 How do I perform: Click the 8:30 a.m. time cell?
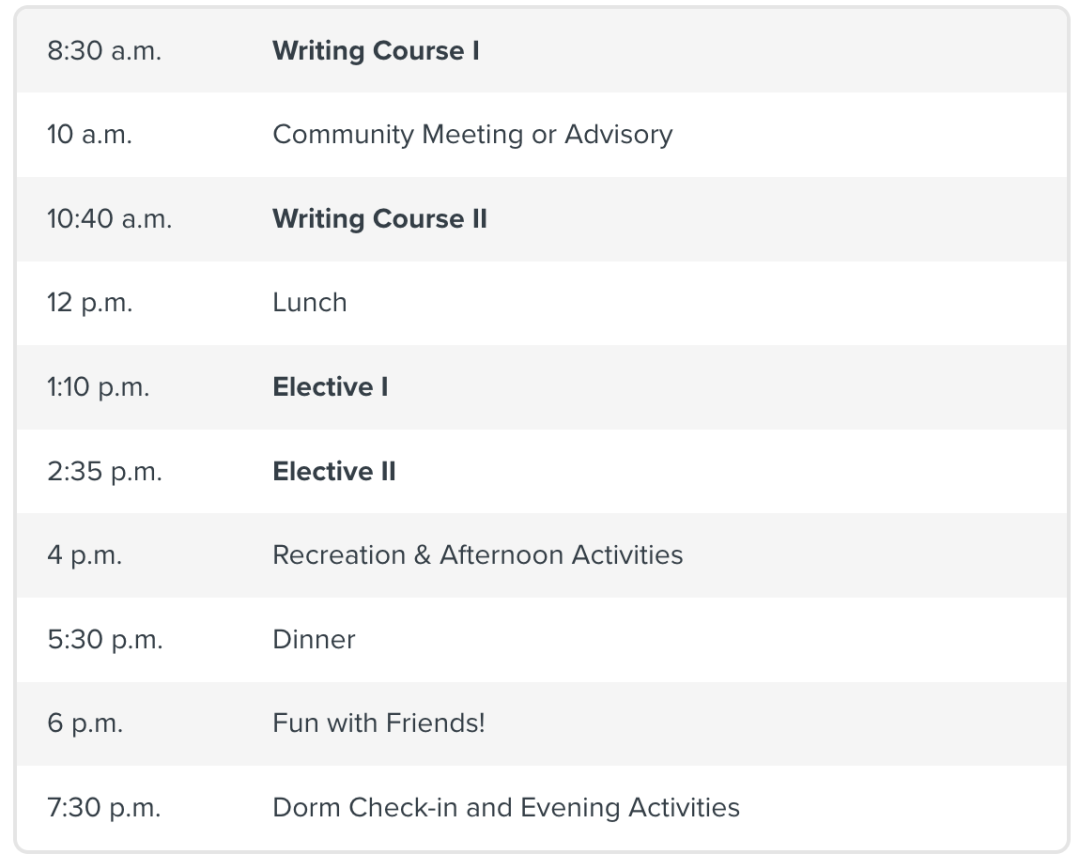click(104, 51)
